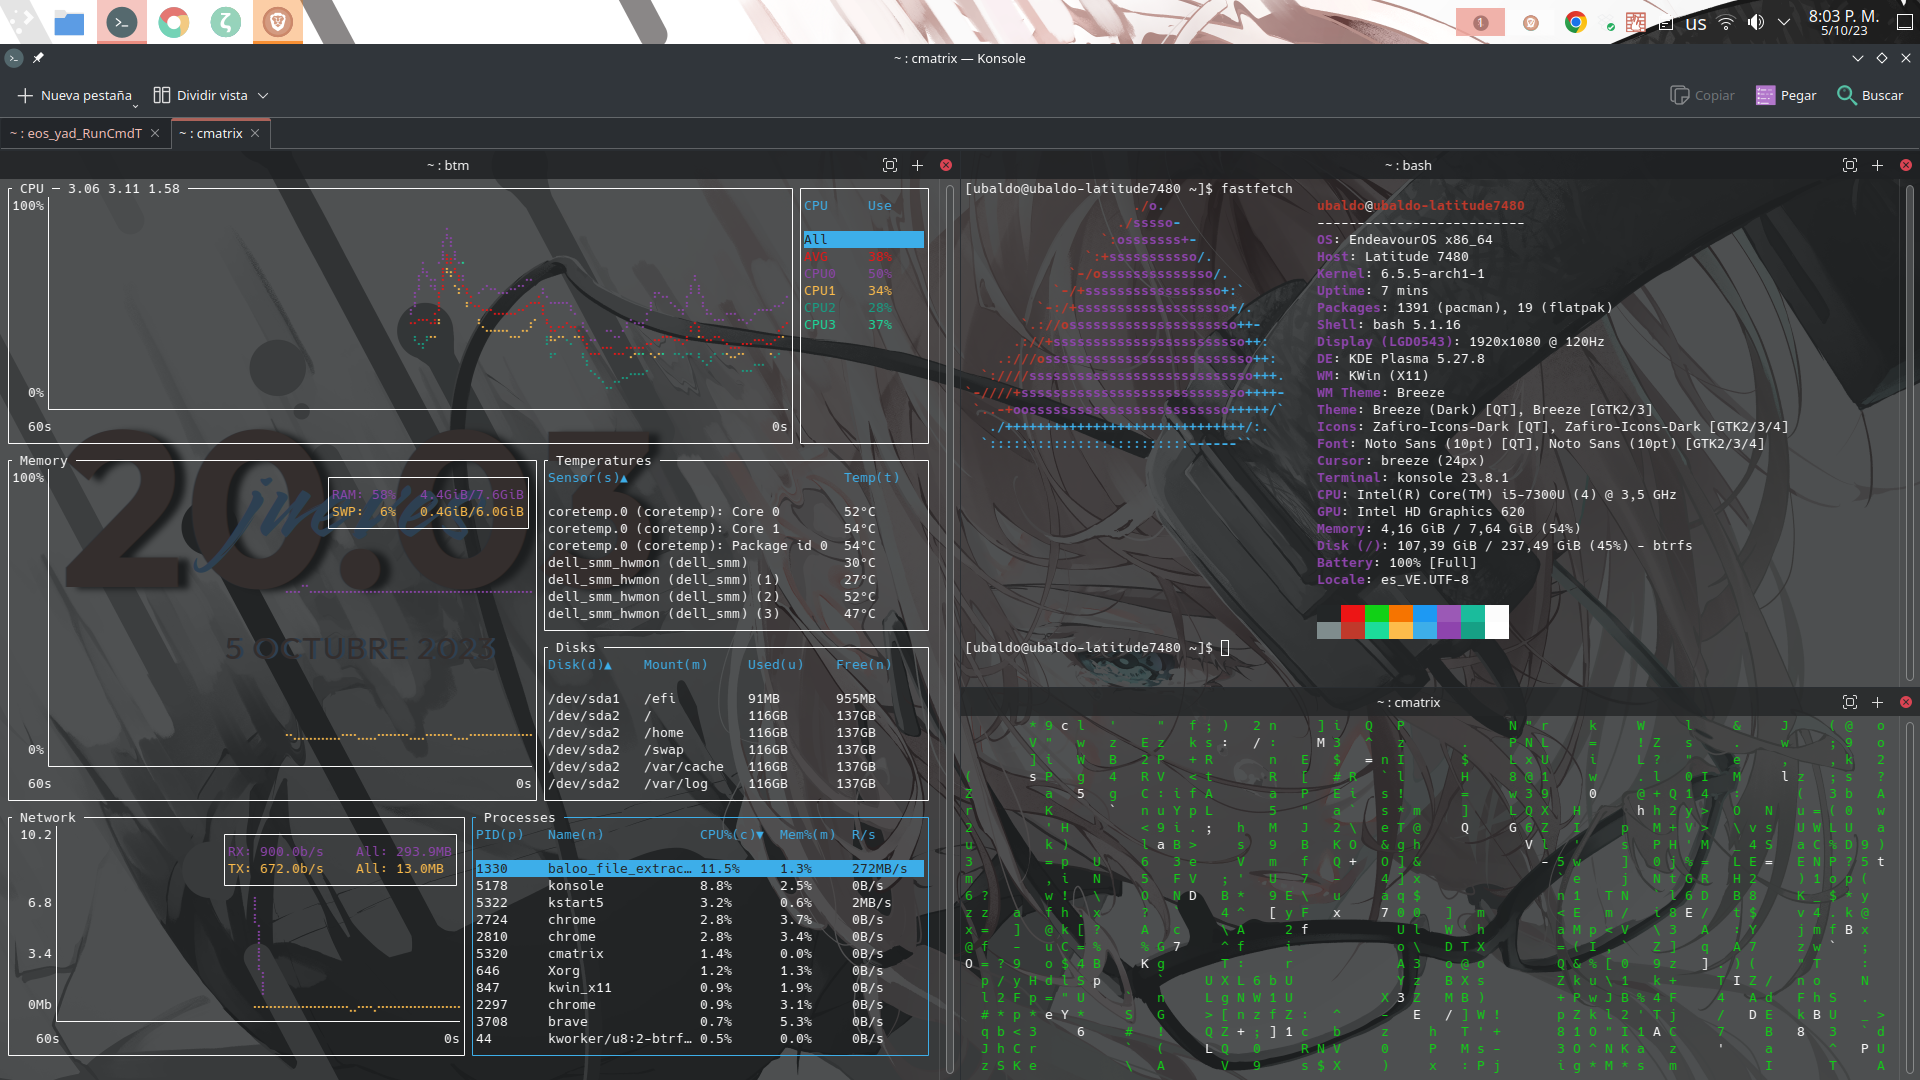
Task: Close the cmatrix split pane
Action: coord(1906,702)
